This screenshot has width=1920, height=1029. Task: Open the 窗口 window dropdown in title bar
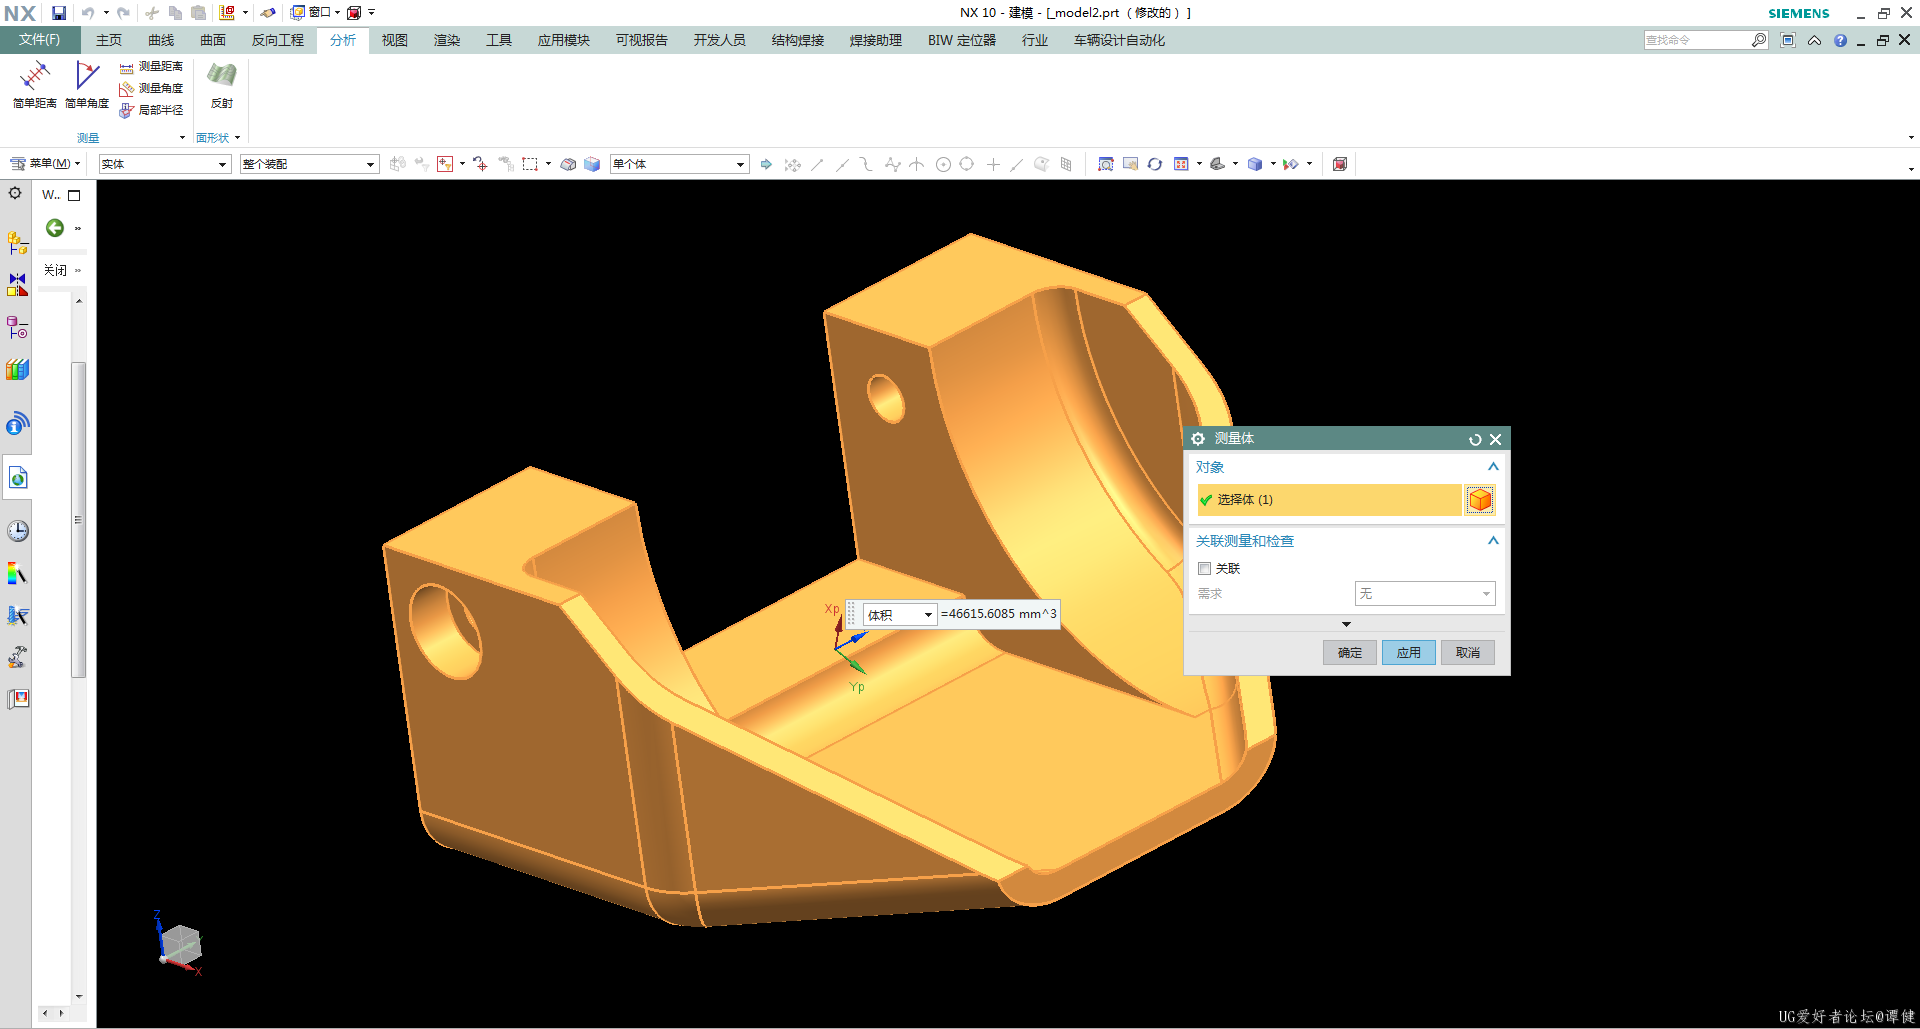coord(318,13)
